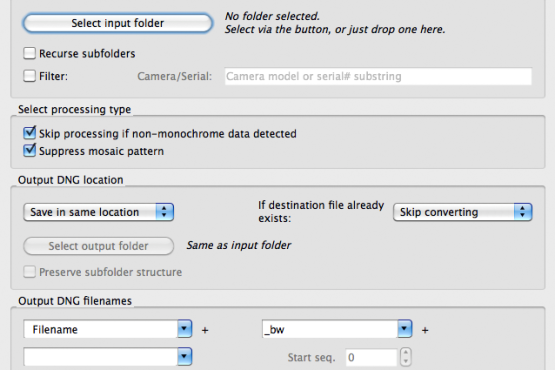This screenshot has height=370, width=555.
Task: Focus the Camera/Serial substring field
Action: tap(378, 76)
